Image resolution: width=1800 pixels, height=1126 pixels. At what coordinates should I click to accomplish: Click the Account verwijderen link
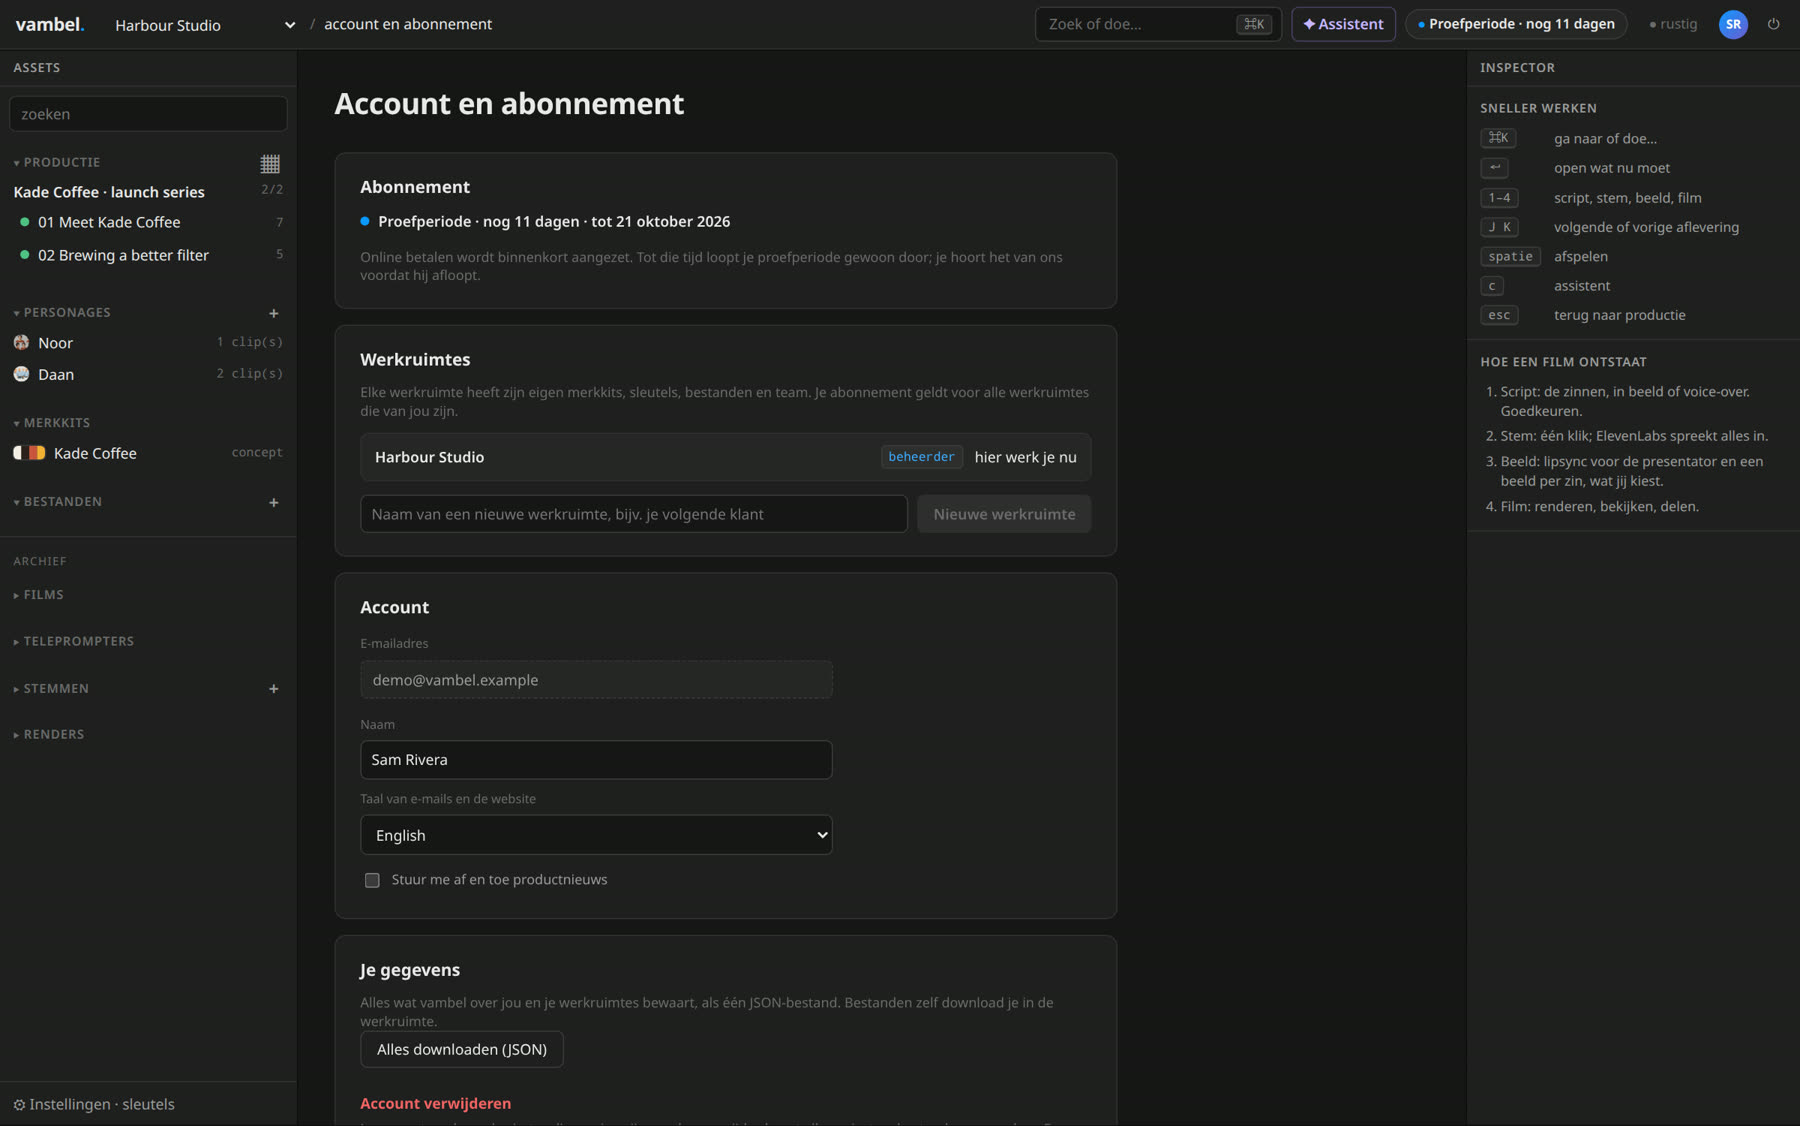(435, 1103)
